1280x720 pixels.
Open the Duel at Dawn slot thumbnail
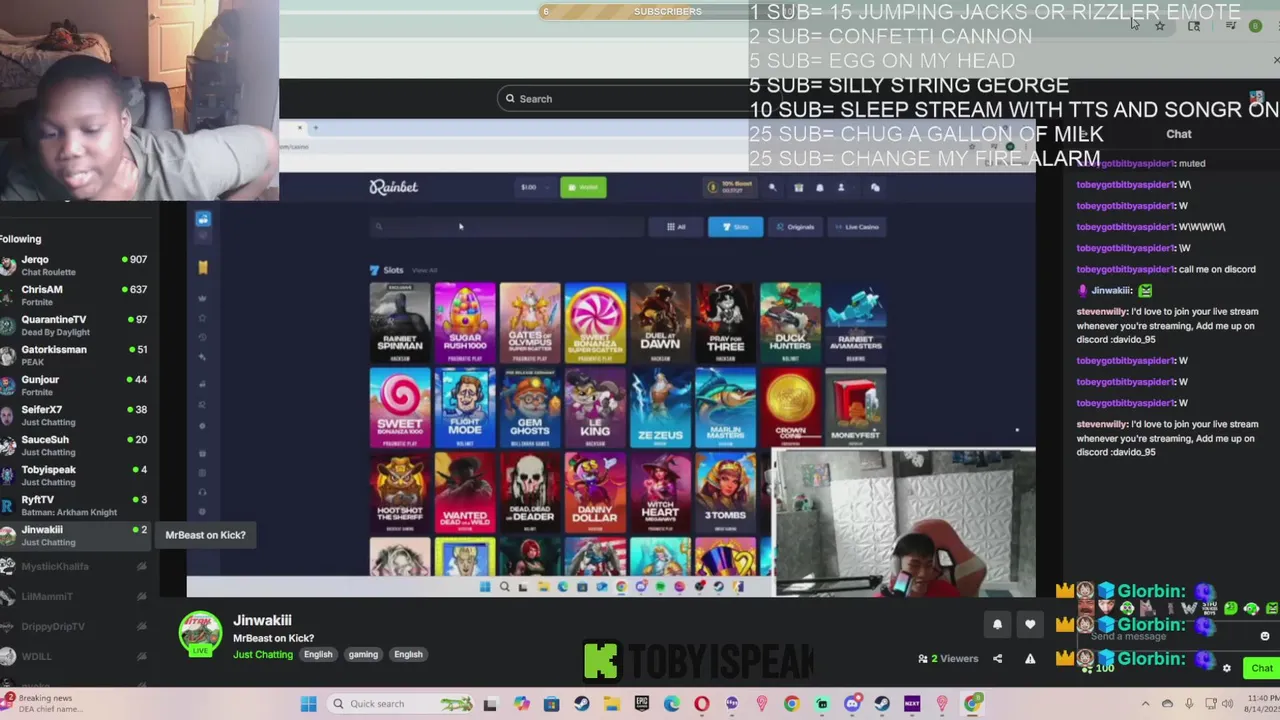(660, 322)
